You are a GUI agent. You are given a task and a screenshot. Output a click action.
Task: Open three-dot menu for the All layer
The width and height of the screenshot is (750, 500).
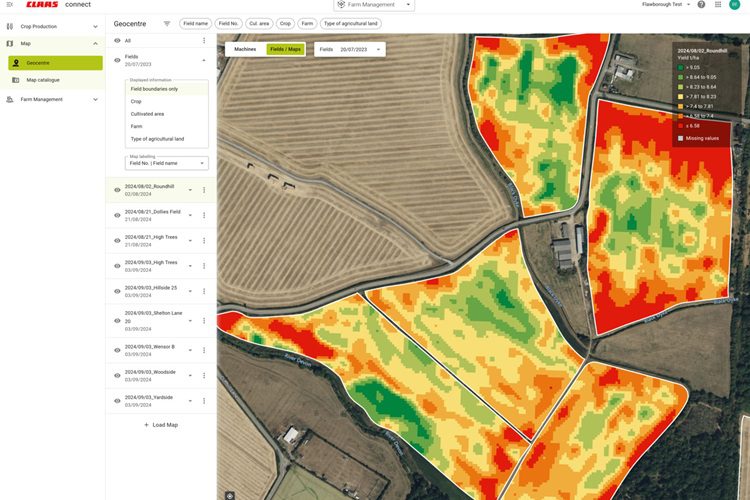coord(204,41)
